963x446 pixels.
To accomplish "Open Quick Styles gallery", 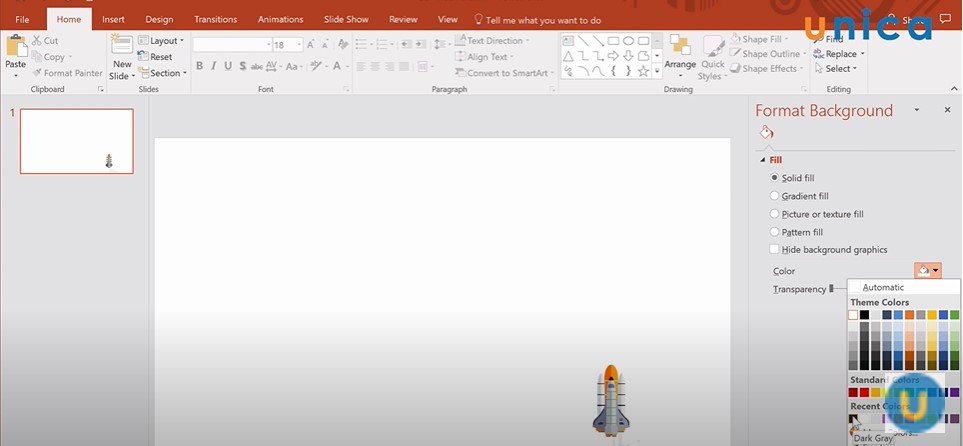I will (x=712, y=57).
